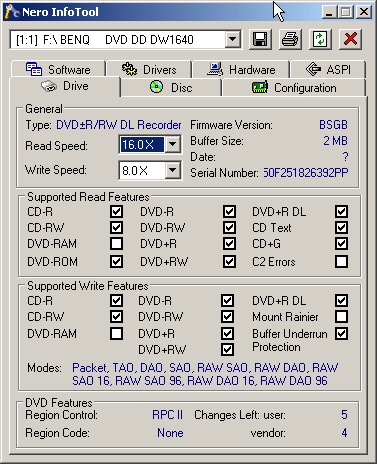Select the Drive tab
377x464 pixels.
(65, 86)
